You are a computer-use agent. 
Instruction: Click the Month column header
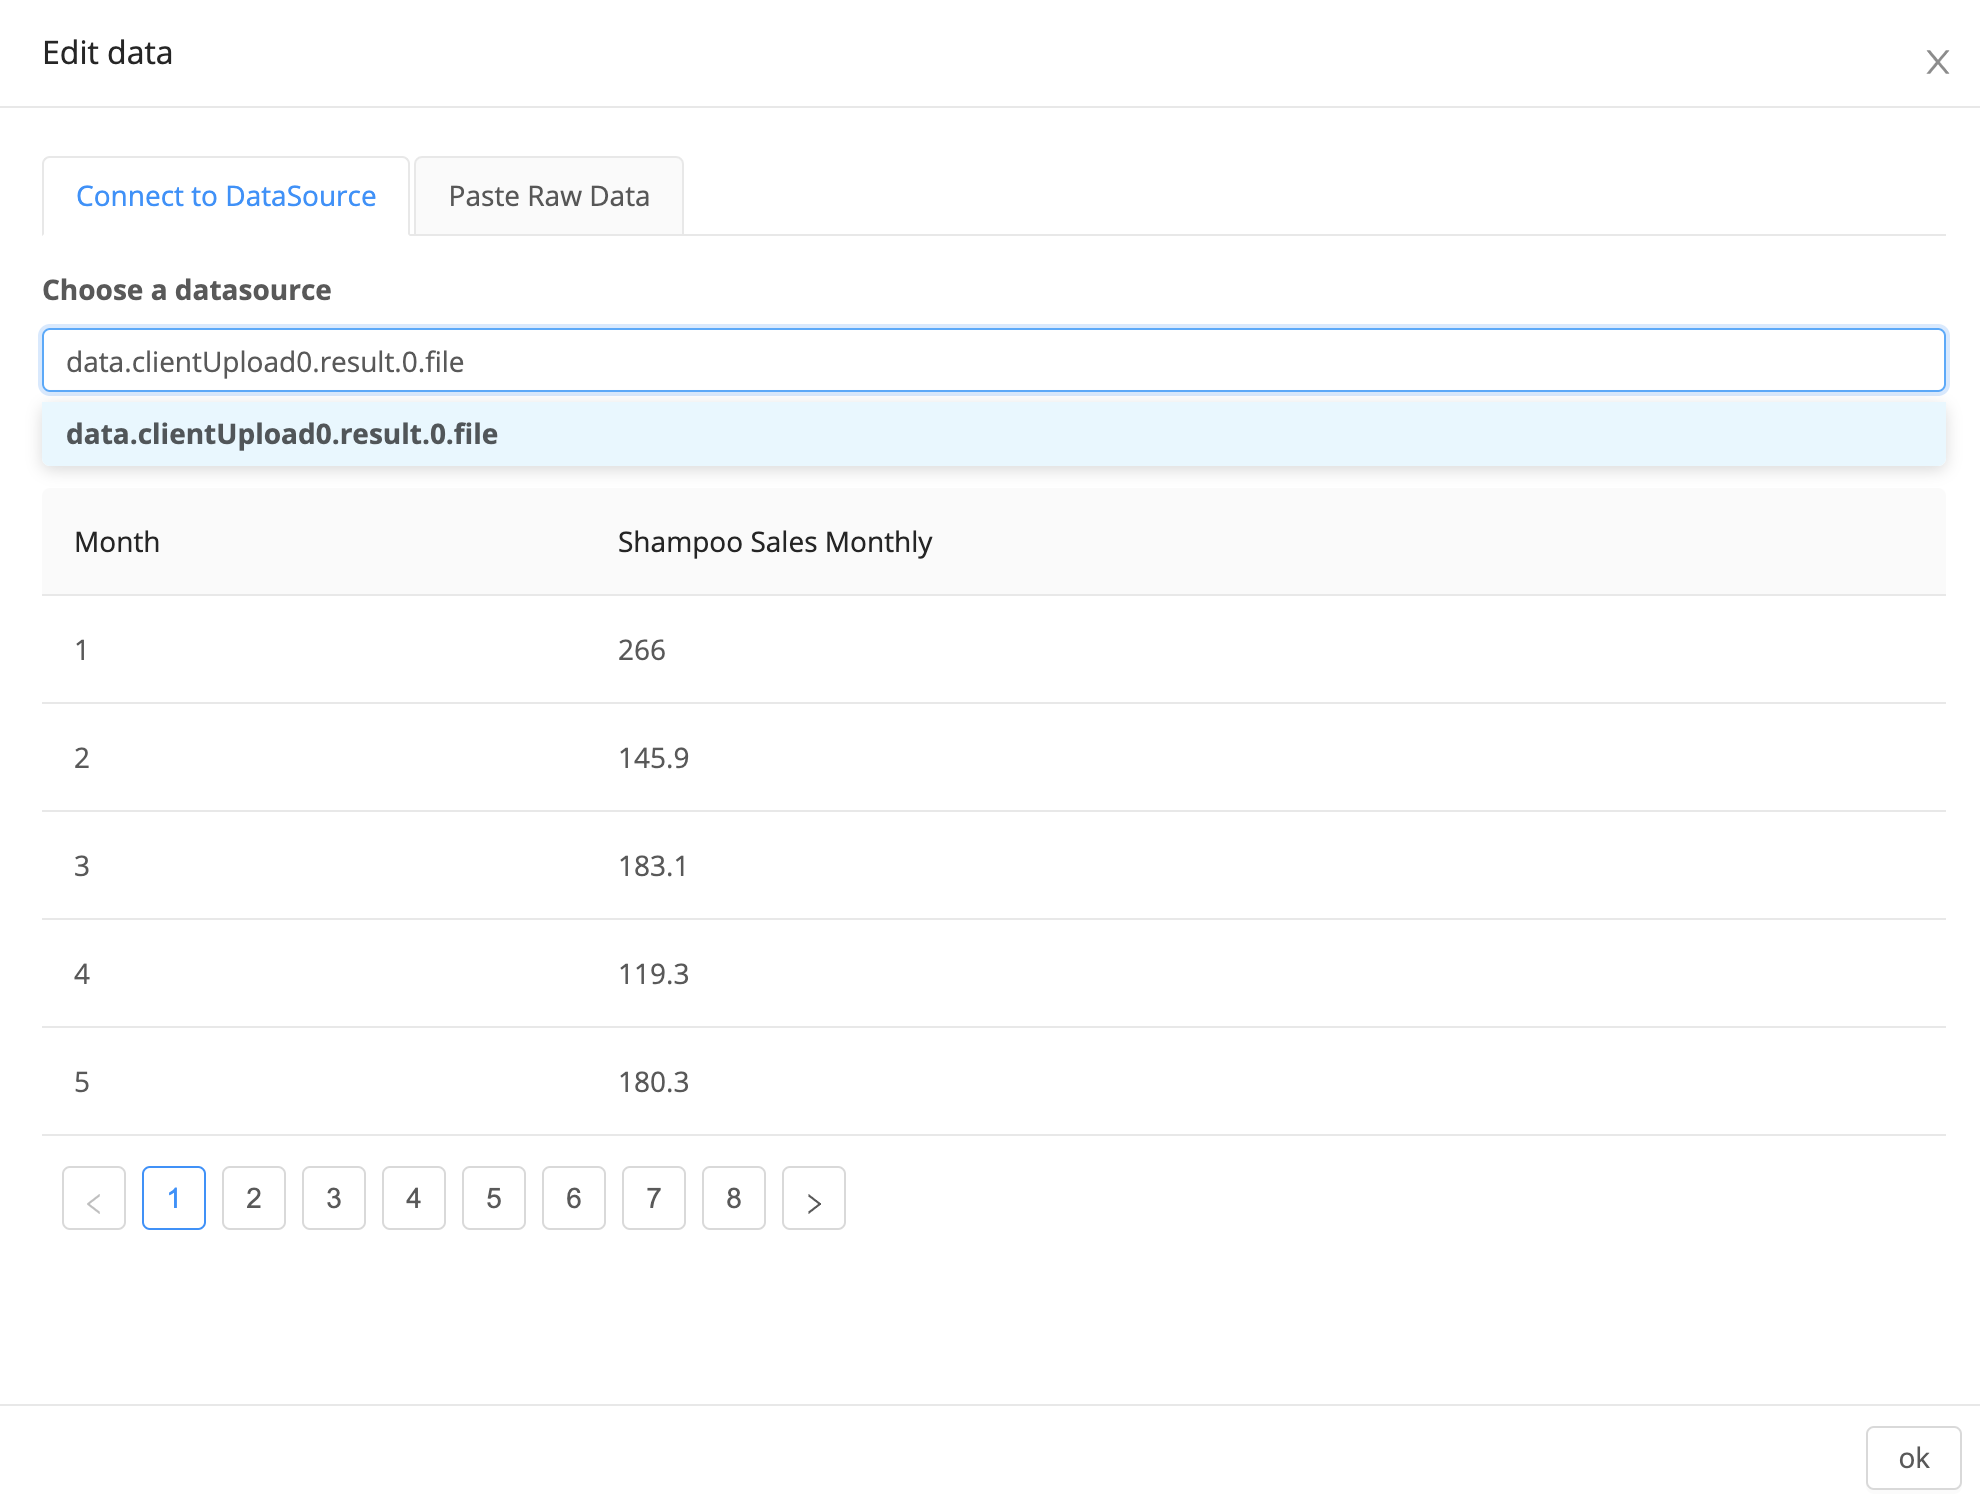click(117, 542)
